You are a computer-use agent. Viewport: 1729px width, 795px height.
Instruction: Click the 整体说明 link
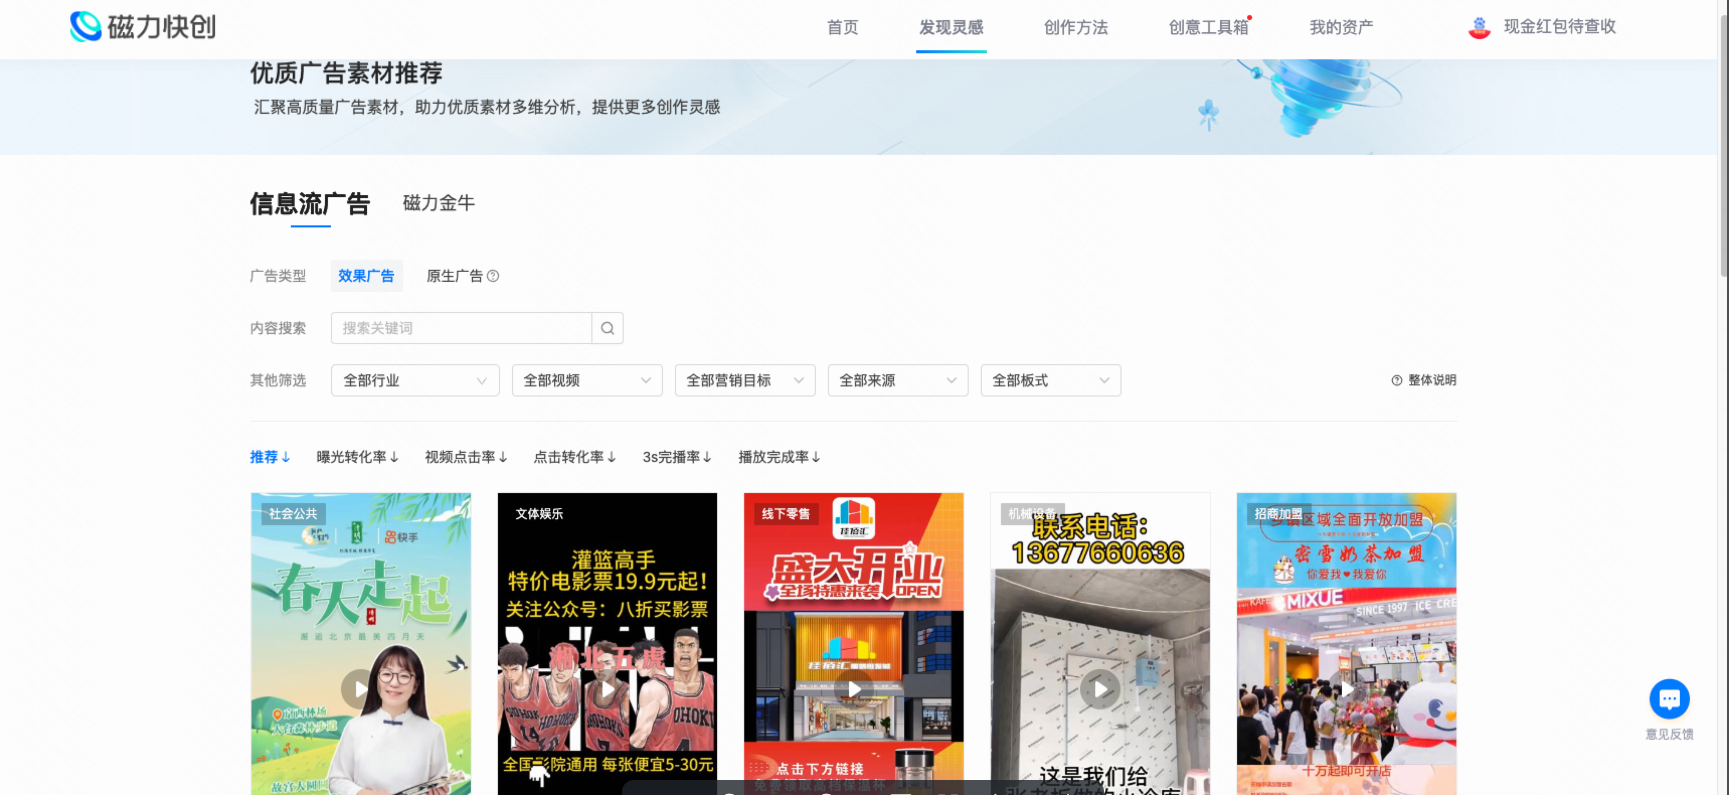click(x=1432, y=380)
